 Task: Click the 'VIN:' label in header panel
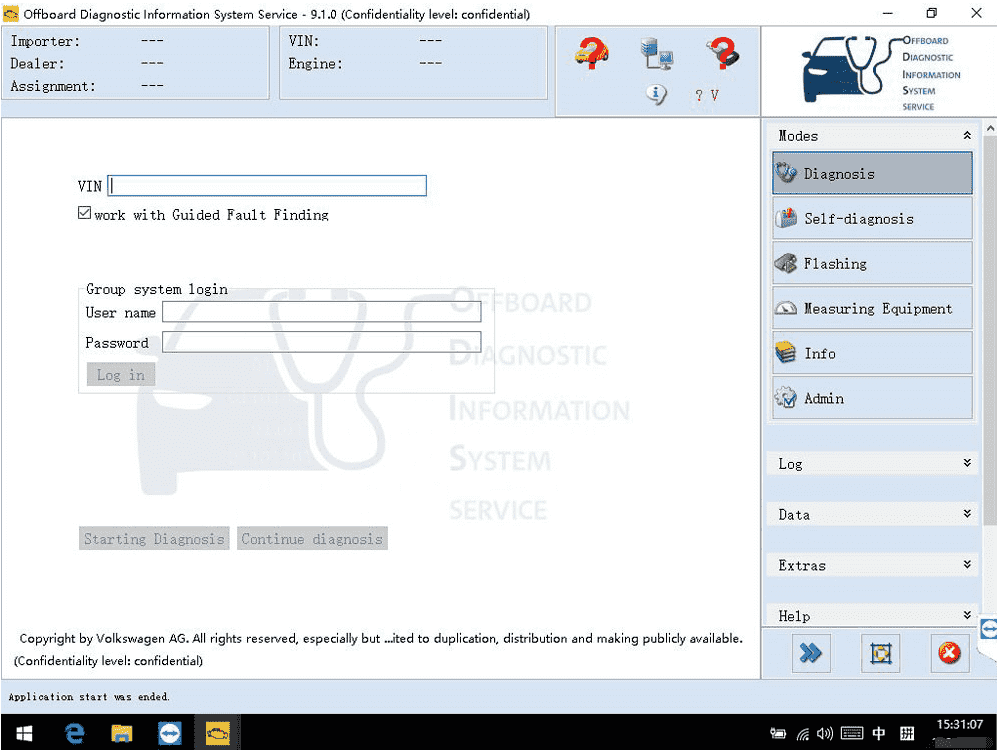coord(303,41)
